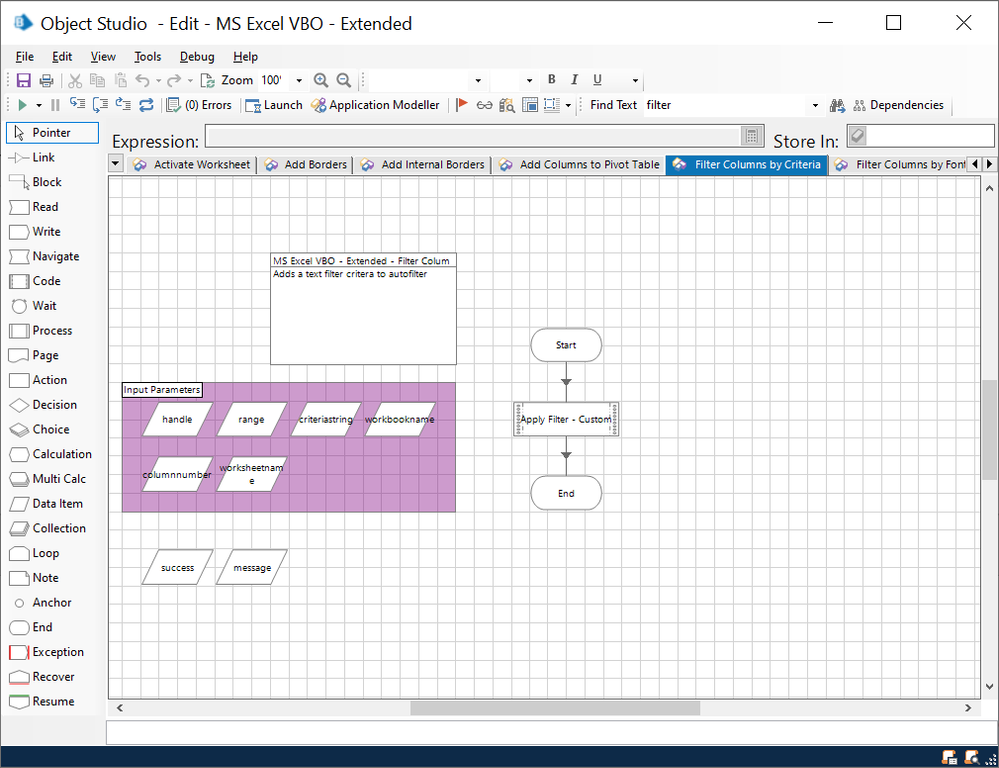Viewport: 999px width, 768px height.
Task: Click the Zoom Out magnifier icon
Action: tap(344, 80)
